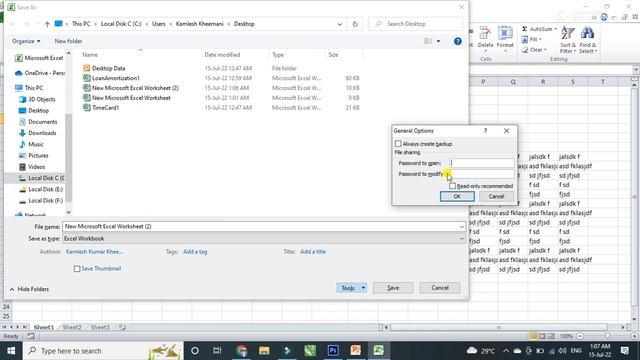Select New Microsoft Excel Worksheet (2) file
The height and width of the screenshot is (360, 640).
pos(135,88)
